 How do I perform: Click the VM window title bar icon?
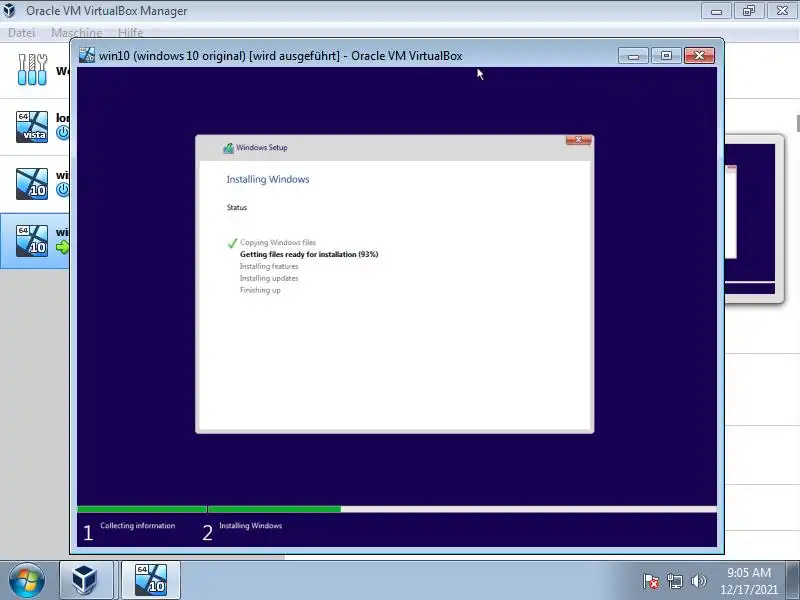[x=87, y=56]
